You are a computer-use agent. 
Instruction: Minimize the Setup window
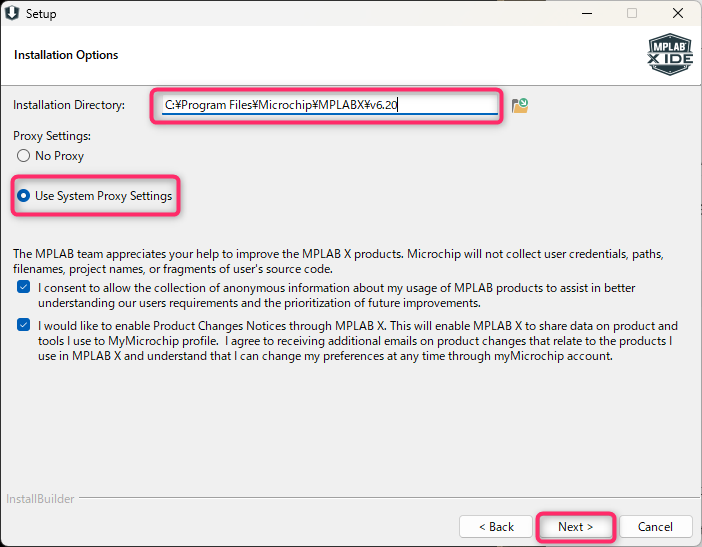(587, 13)
